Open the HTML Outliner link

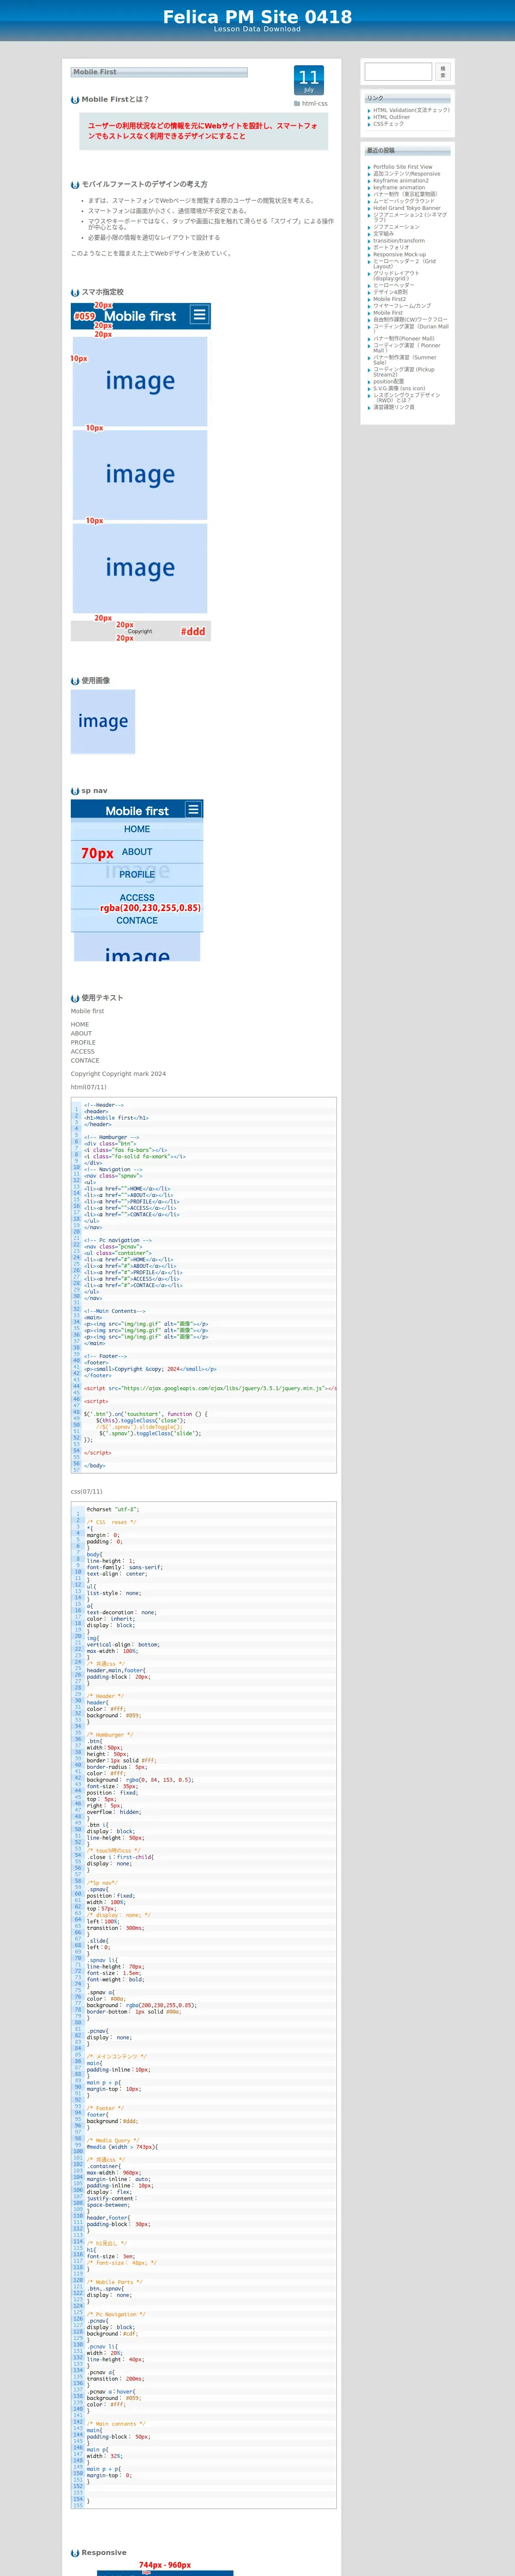(x=391, y=117)
